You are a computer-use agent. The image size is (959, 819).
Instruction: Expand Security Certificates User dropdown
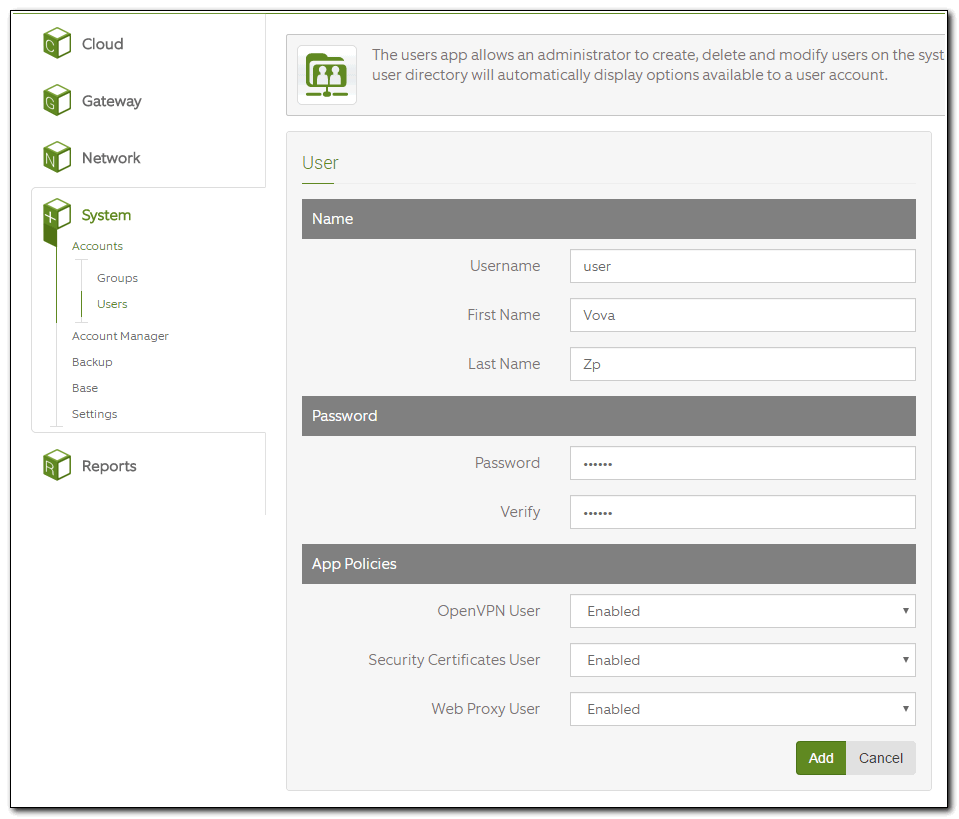(x=742, y=660)
